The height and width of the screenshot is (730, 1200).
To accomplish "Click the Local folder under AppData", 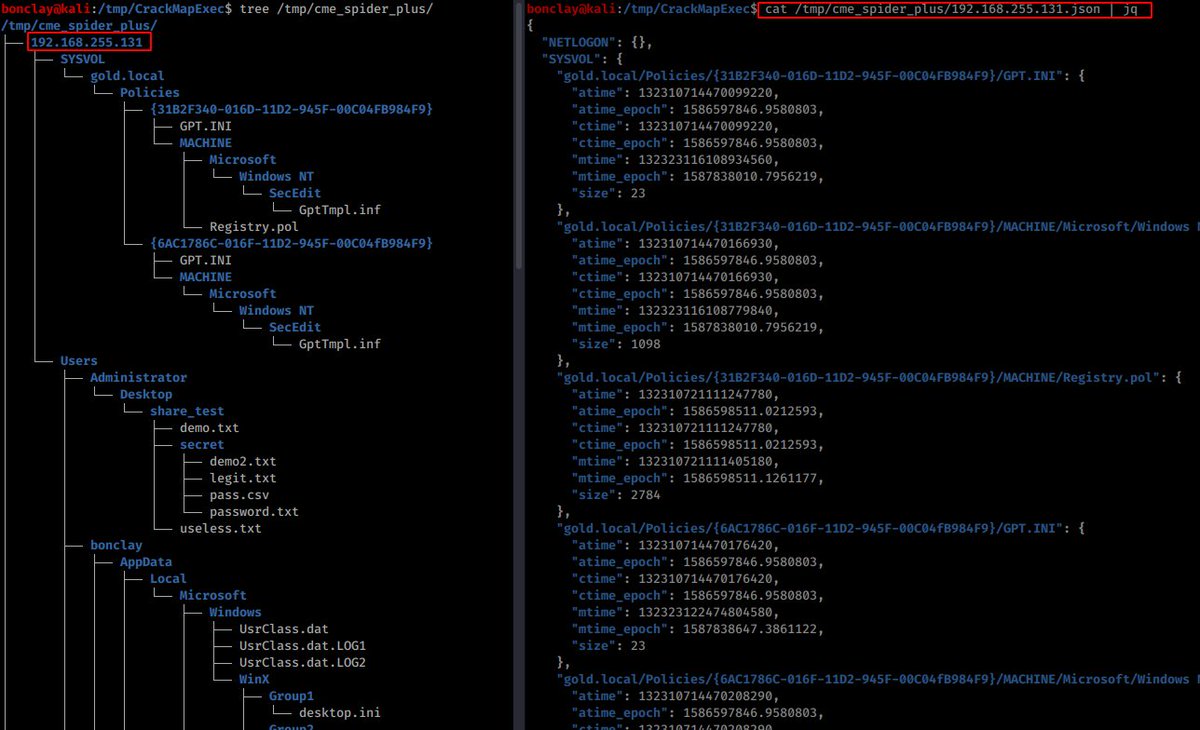I will click(x=168, y=578).
